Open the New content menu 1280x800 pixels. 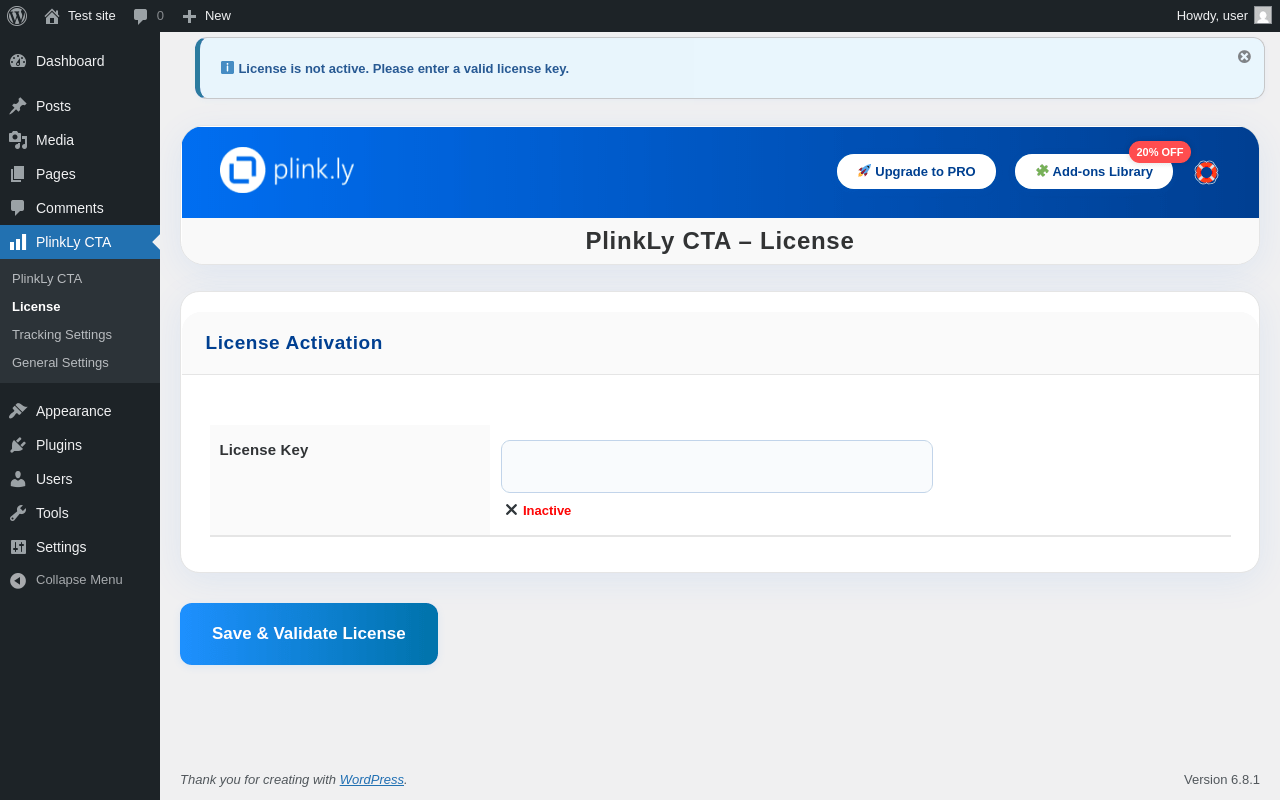pos(206,16)
